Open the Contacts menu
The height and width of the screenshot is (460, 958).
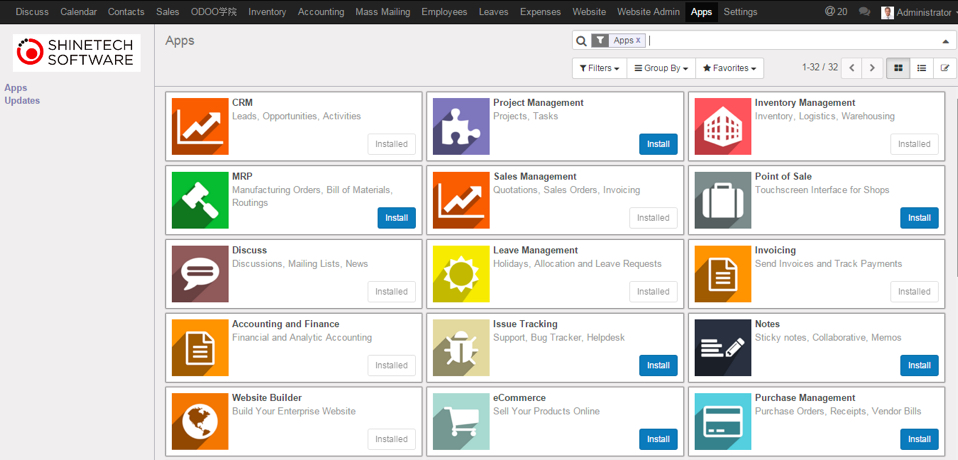126,12
